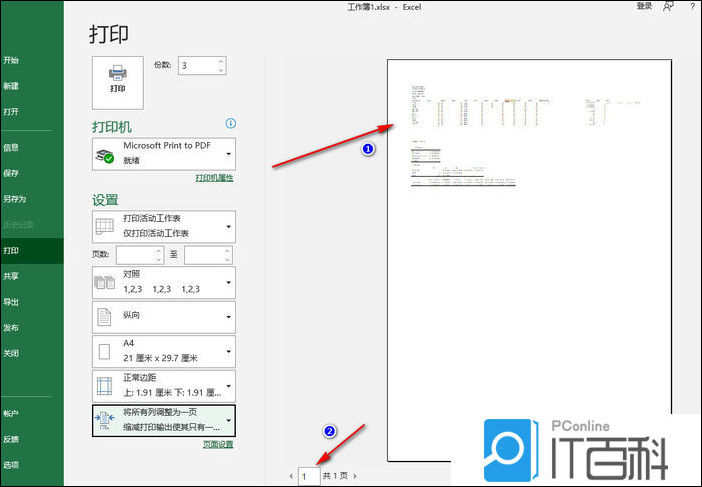Viewport: 702px width, 487px height.
Task: Open the printer info icon
Action: (x=231, y=124)
